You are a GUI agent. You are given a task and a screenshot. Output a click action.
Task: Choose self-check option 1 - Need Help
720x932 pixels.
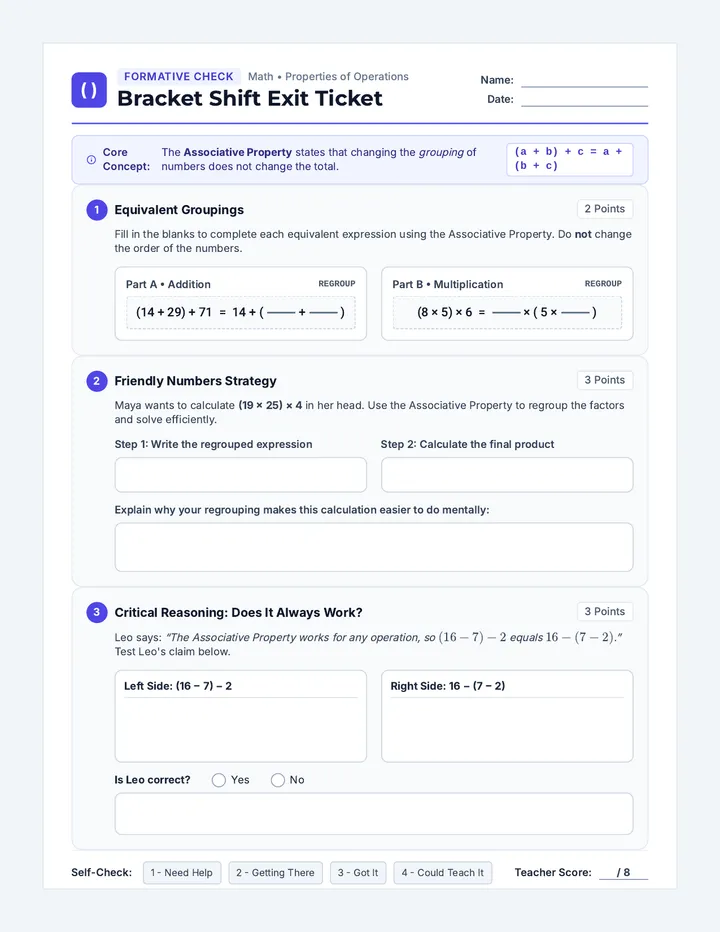coord(182,873)
